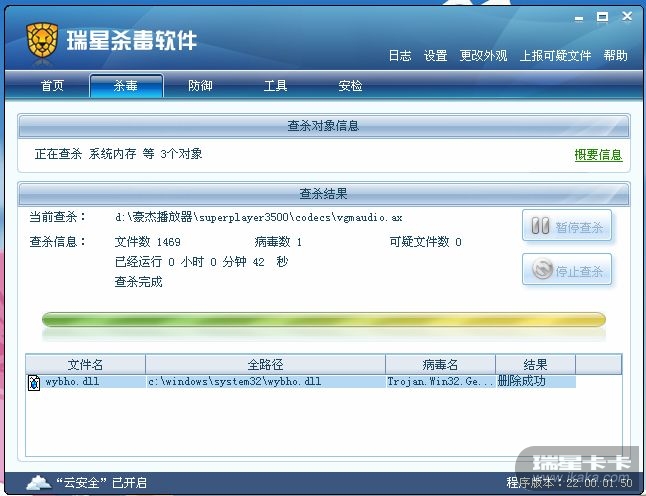
Task: Click the 程序版本 22.00.01.50 text
Action: point(569,482)
